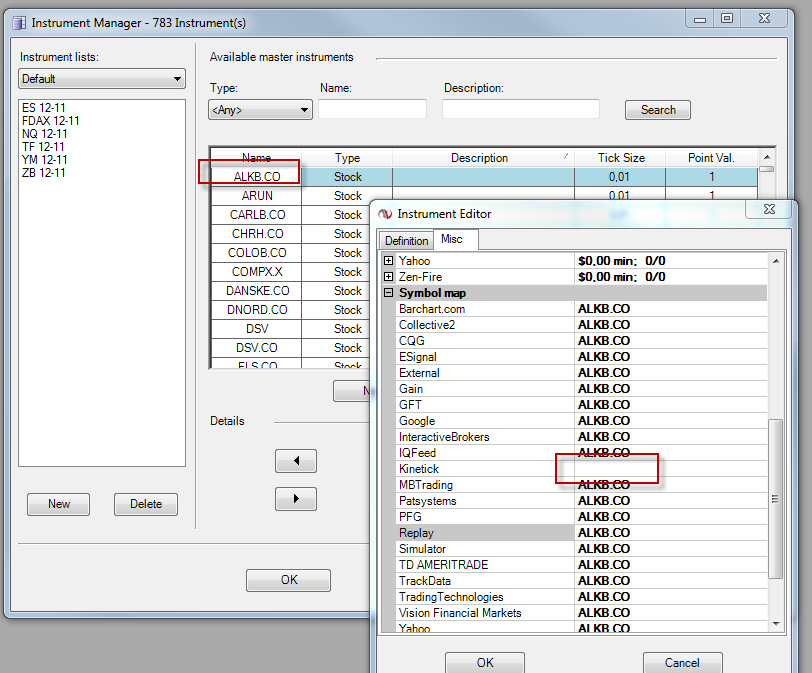Select the Kinetick symbol map label
The width and height of the screenshot is (812, 673).
(x=418, y=469)
